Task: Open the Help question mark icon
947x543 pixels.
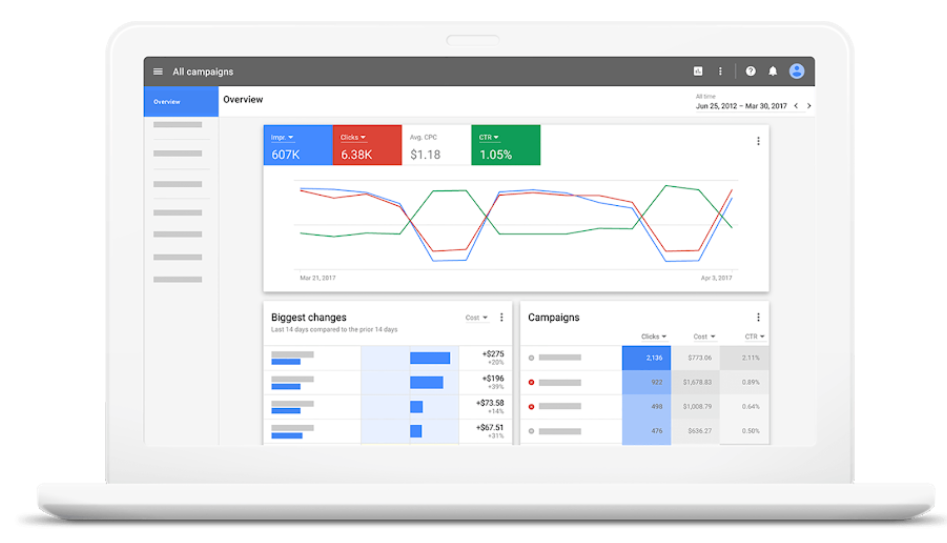Action: [751, 71]
